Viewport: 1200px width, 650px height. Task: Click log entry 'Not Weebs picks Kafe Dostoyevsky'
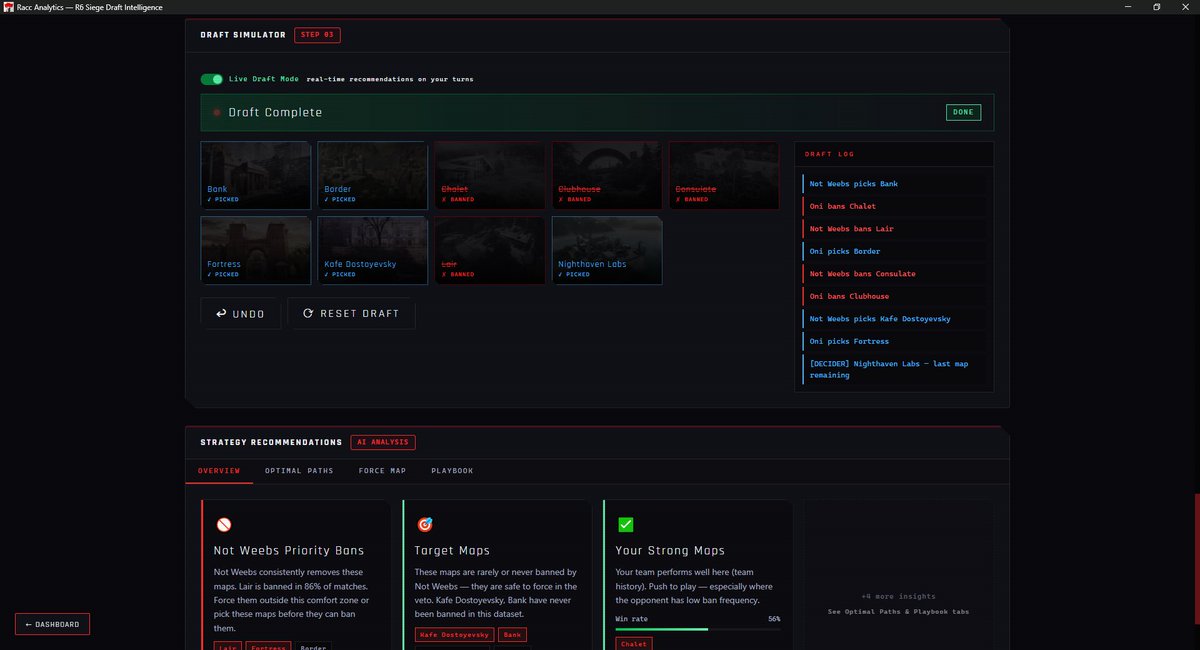894,319
